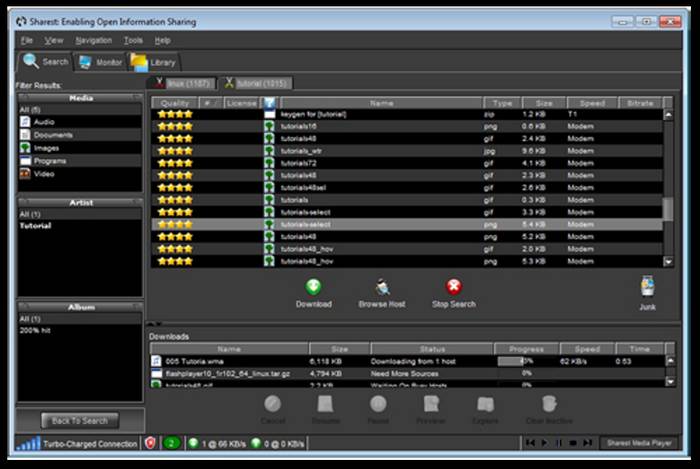Sort downloads by the Progress column header
Screen dimensions: 700x469
pyautogui.click(x=526, y=349)
